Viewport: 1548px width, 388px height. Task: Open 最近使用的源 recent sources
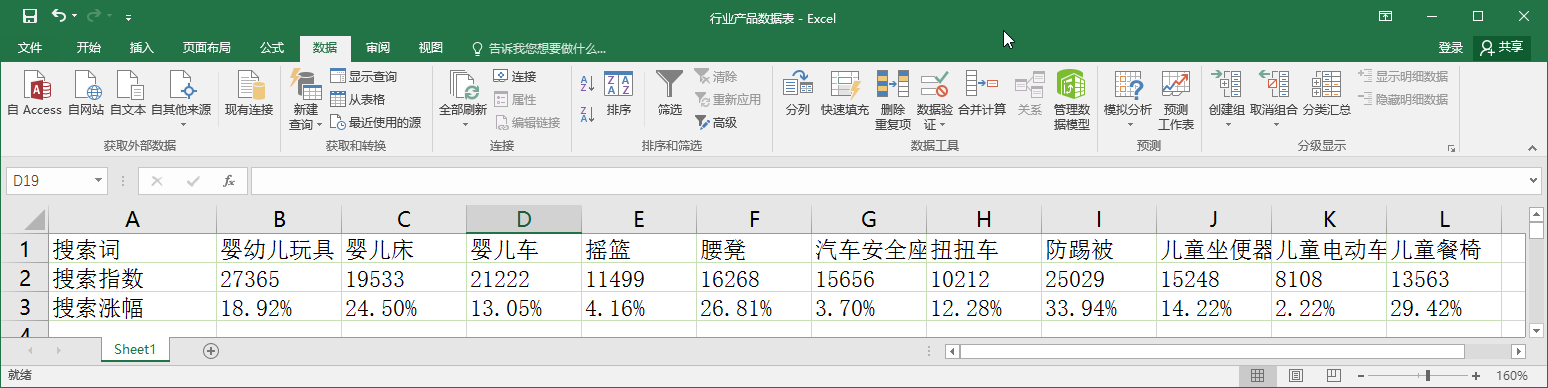[x=375, y=122]
